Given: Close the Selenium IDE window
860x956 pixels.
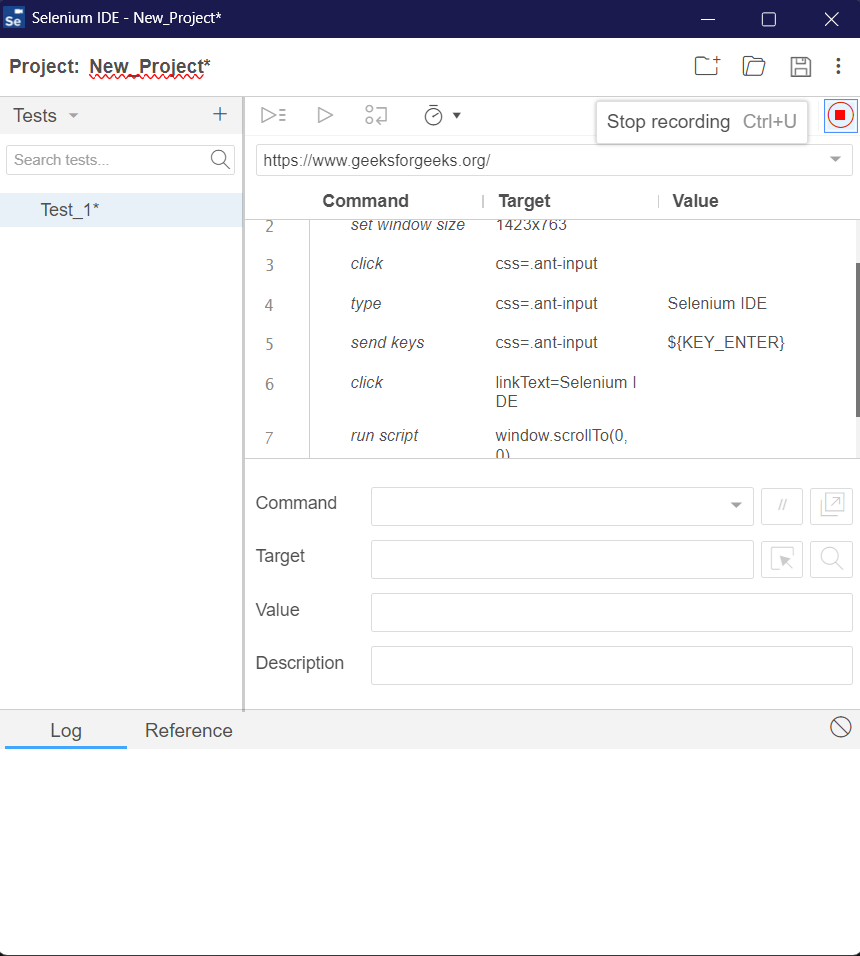Looking at the screenshot, I should tap(831, 19).
